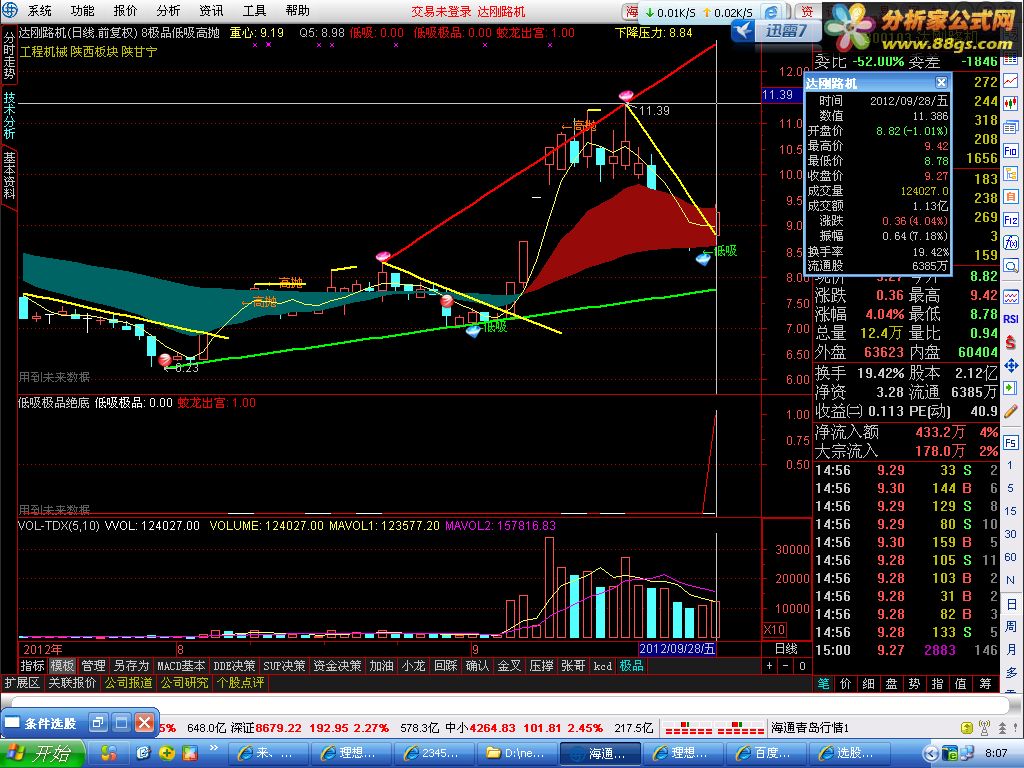Select the MACD基本 template tab

coord(181,665)
